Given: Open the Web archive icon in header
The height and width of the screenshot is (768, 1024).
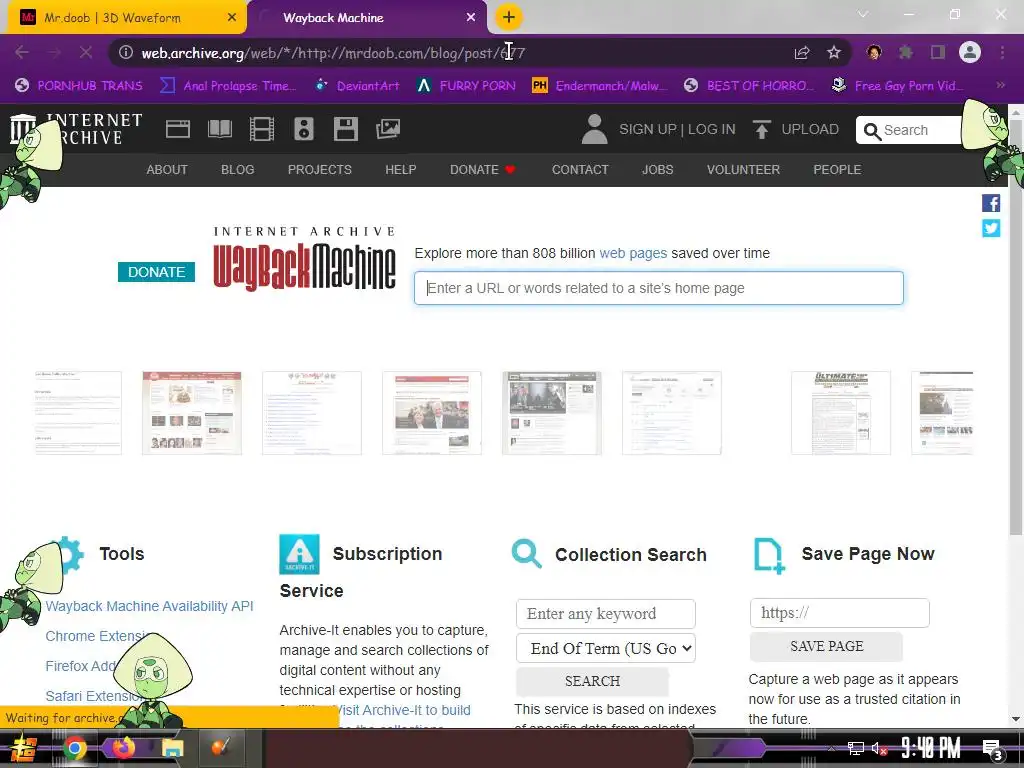Looking at the screenshot, I should tap(178, 129).
